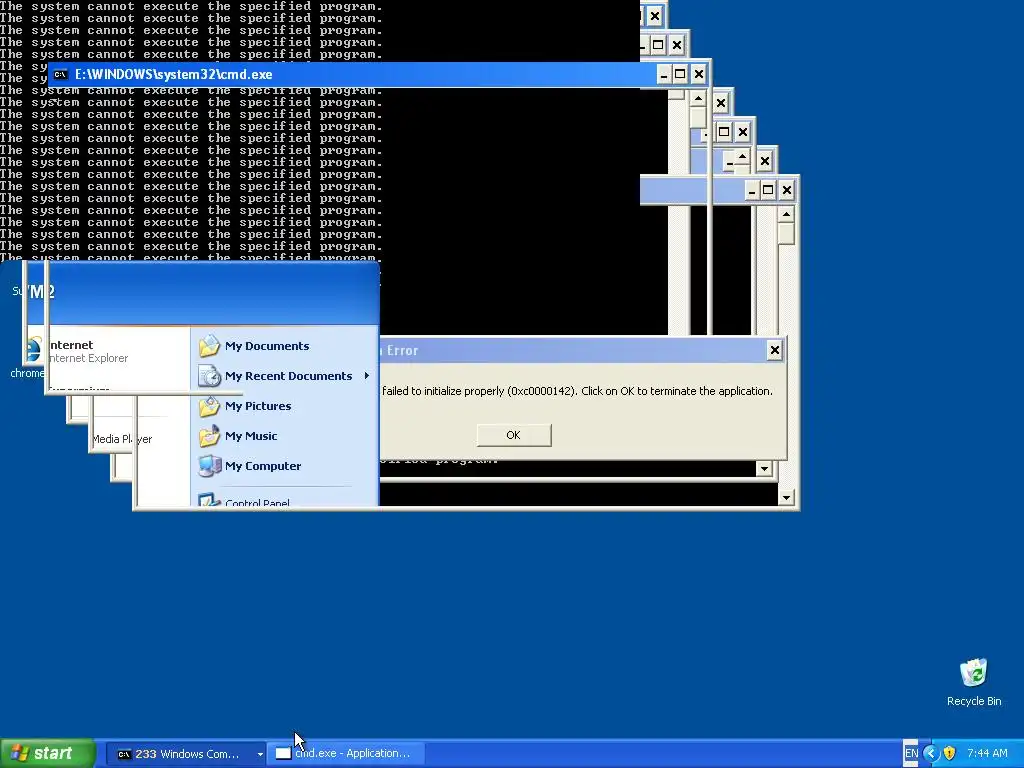The height and width of the screenshot is (768, 1024).
Task: Click the security shield tray icon
Action: point(950,753)
